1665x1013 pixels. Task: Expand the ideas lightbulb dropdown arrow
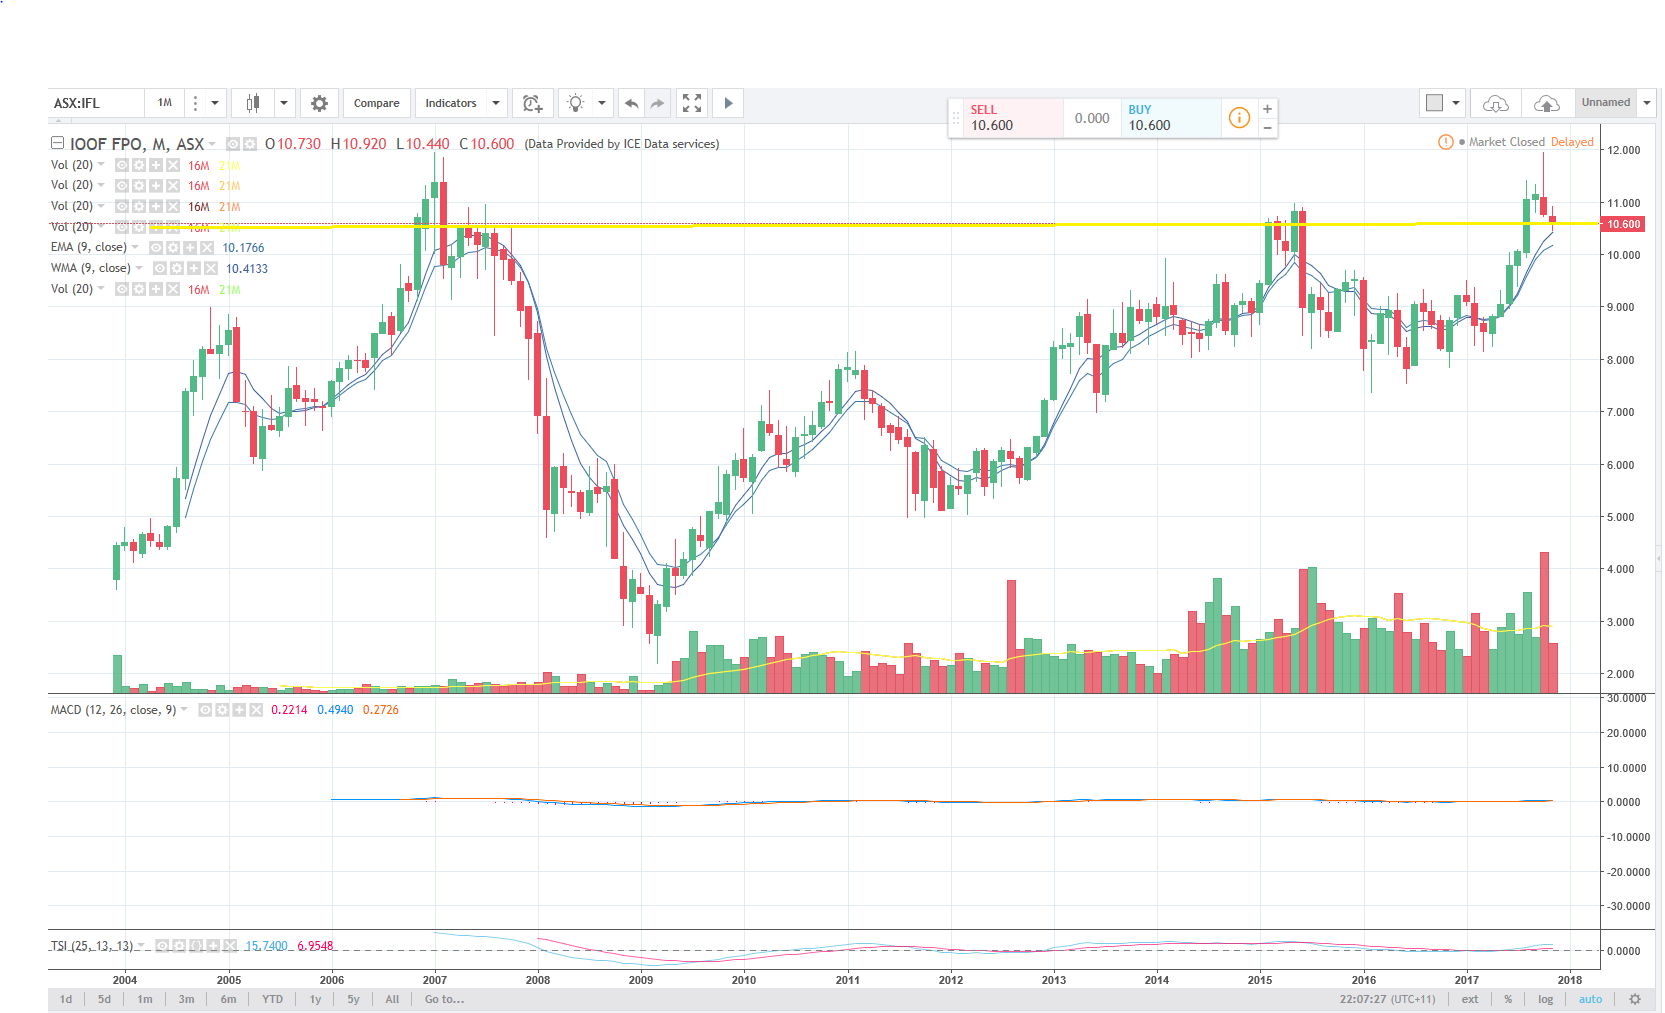point(602,103)
